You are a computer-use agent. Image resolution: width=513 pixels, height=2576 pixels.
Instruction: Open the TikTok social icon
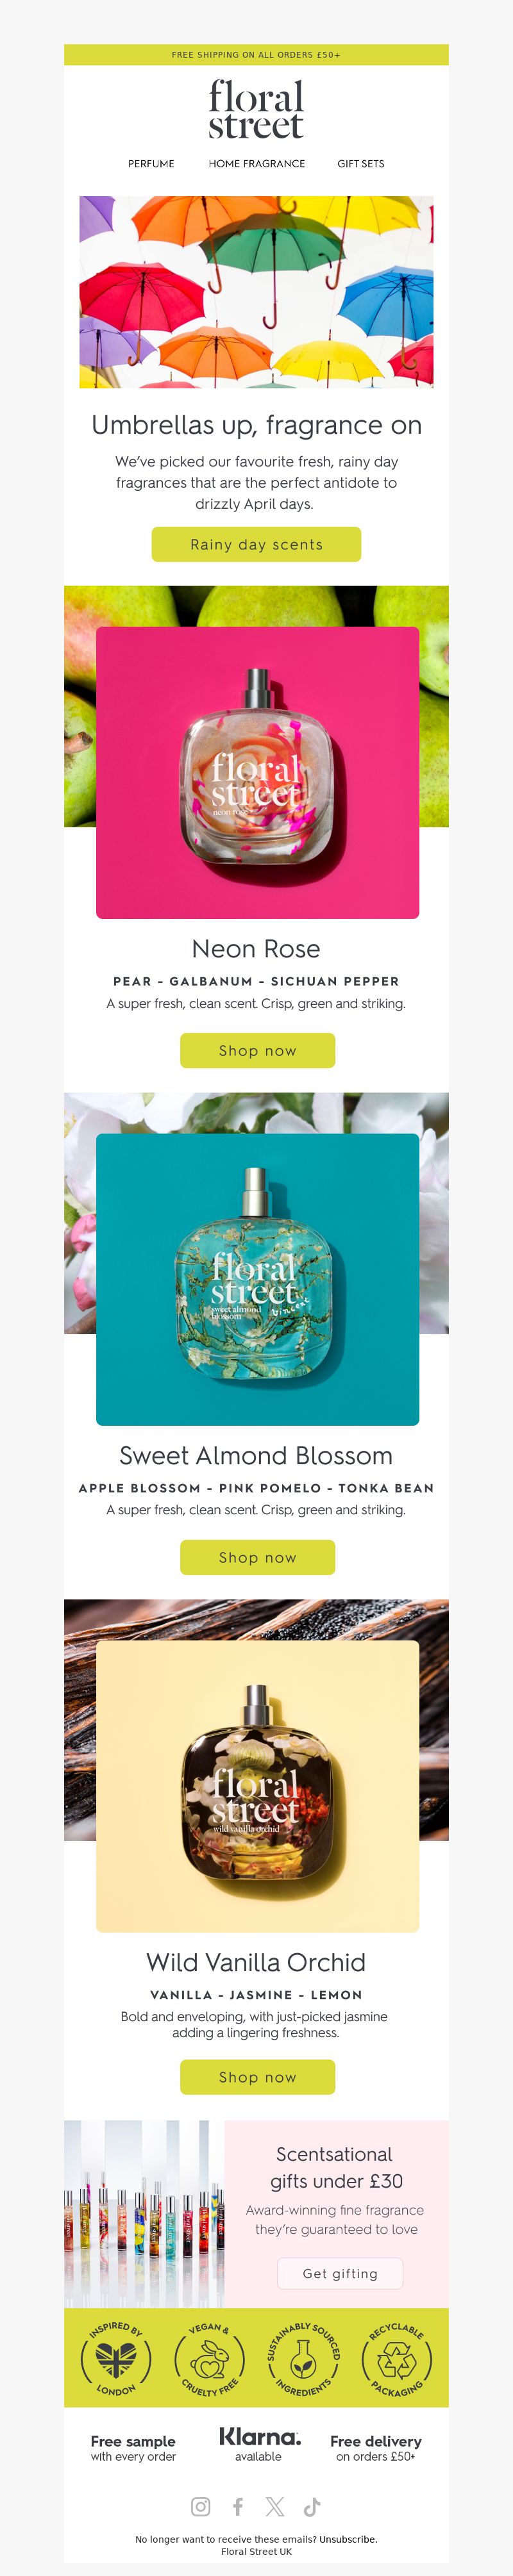pos(312,2506)
